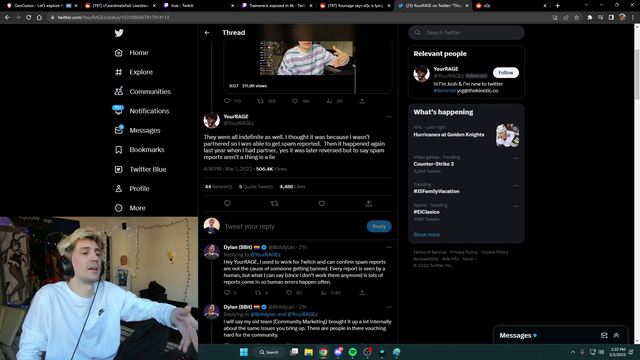Compose new message icon in Messages drawer

[x=604, y=336]
